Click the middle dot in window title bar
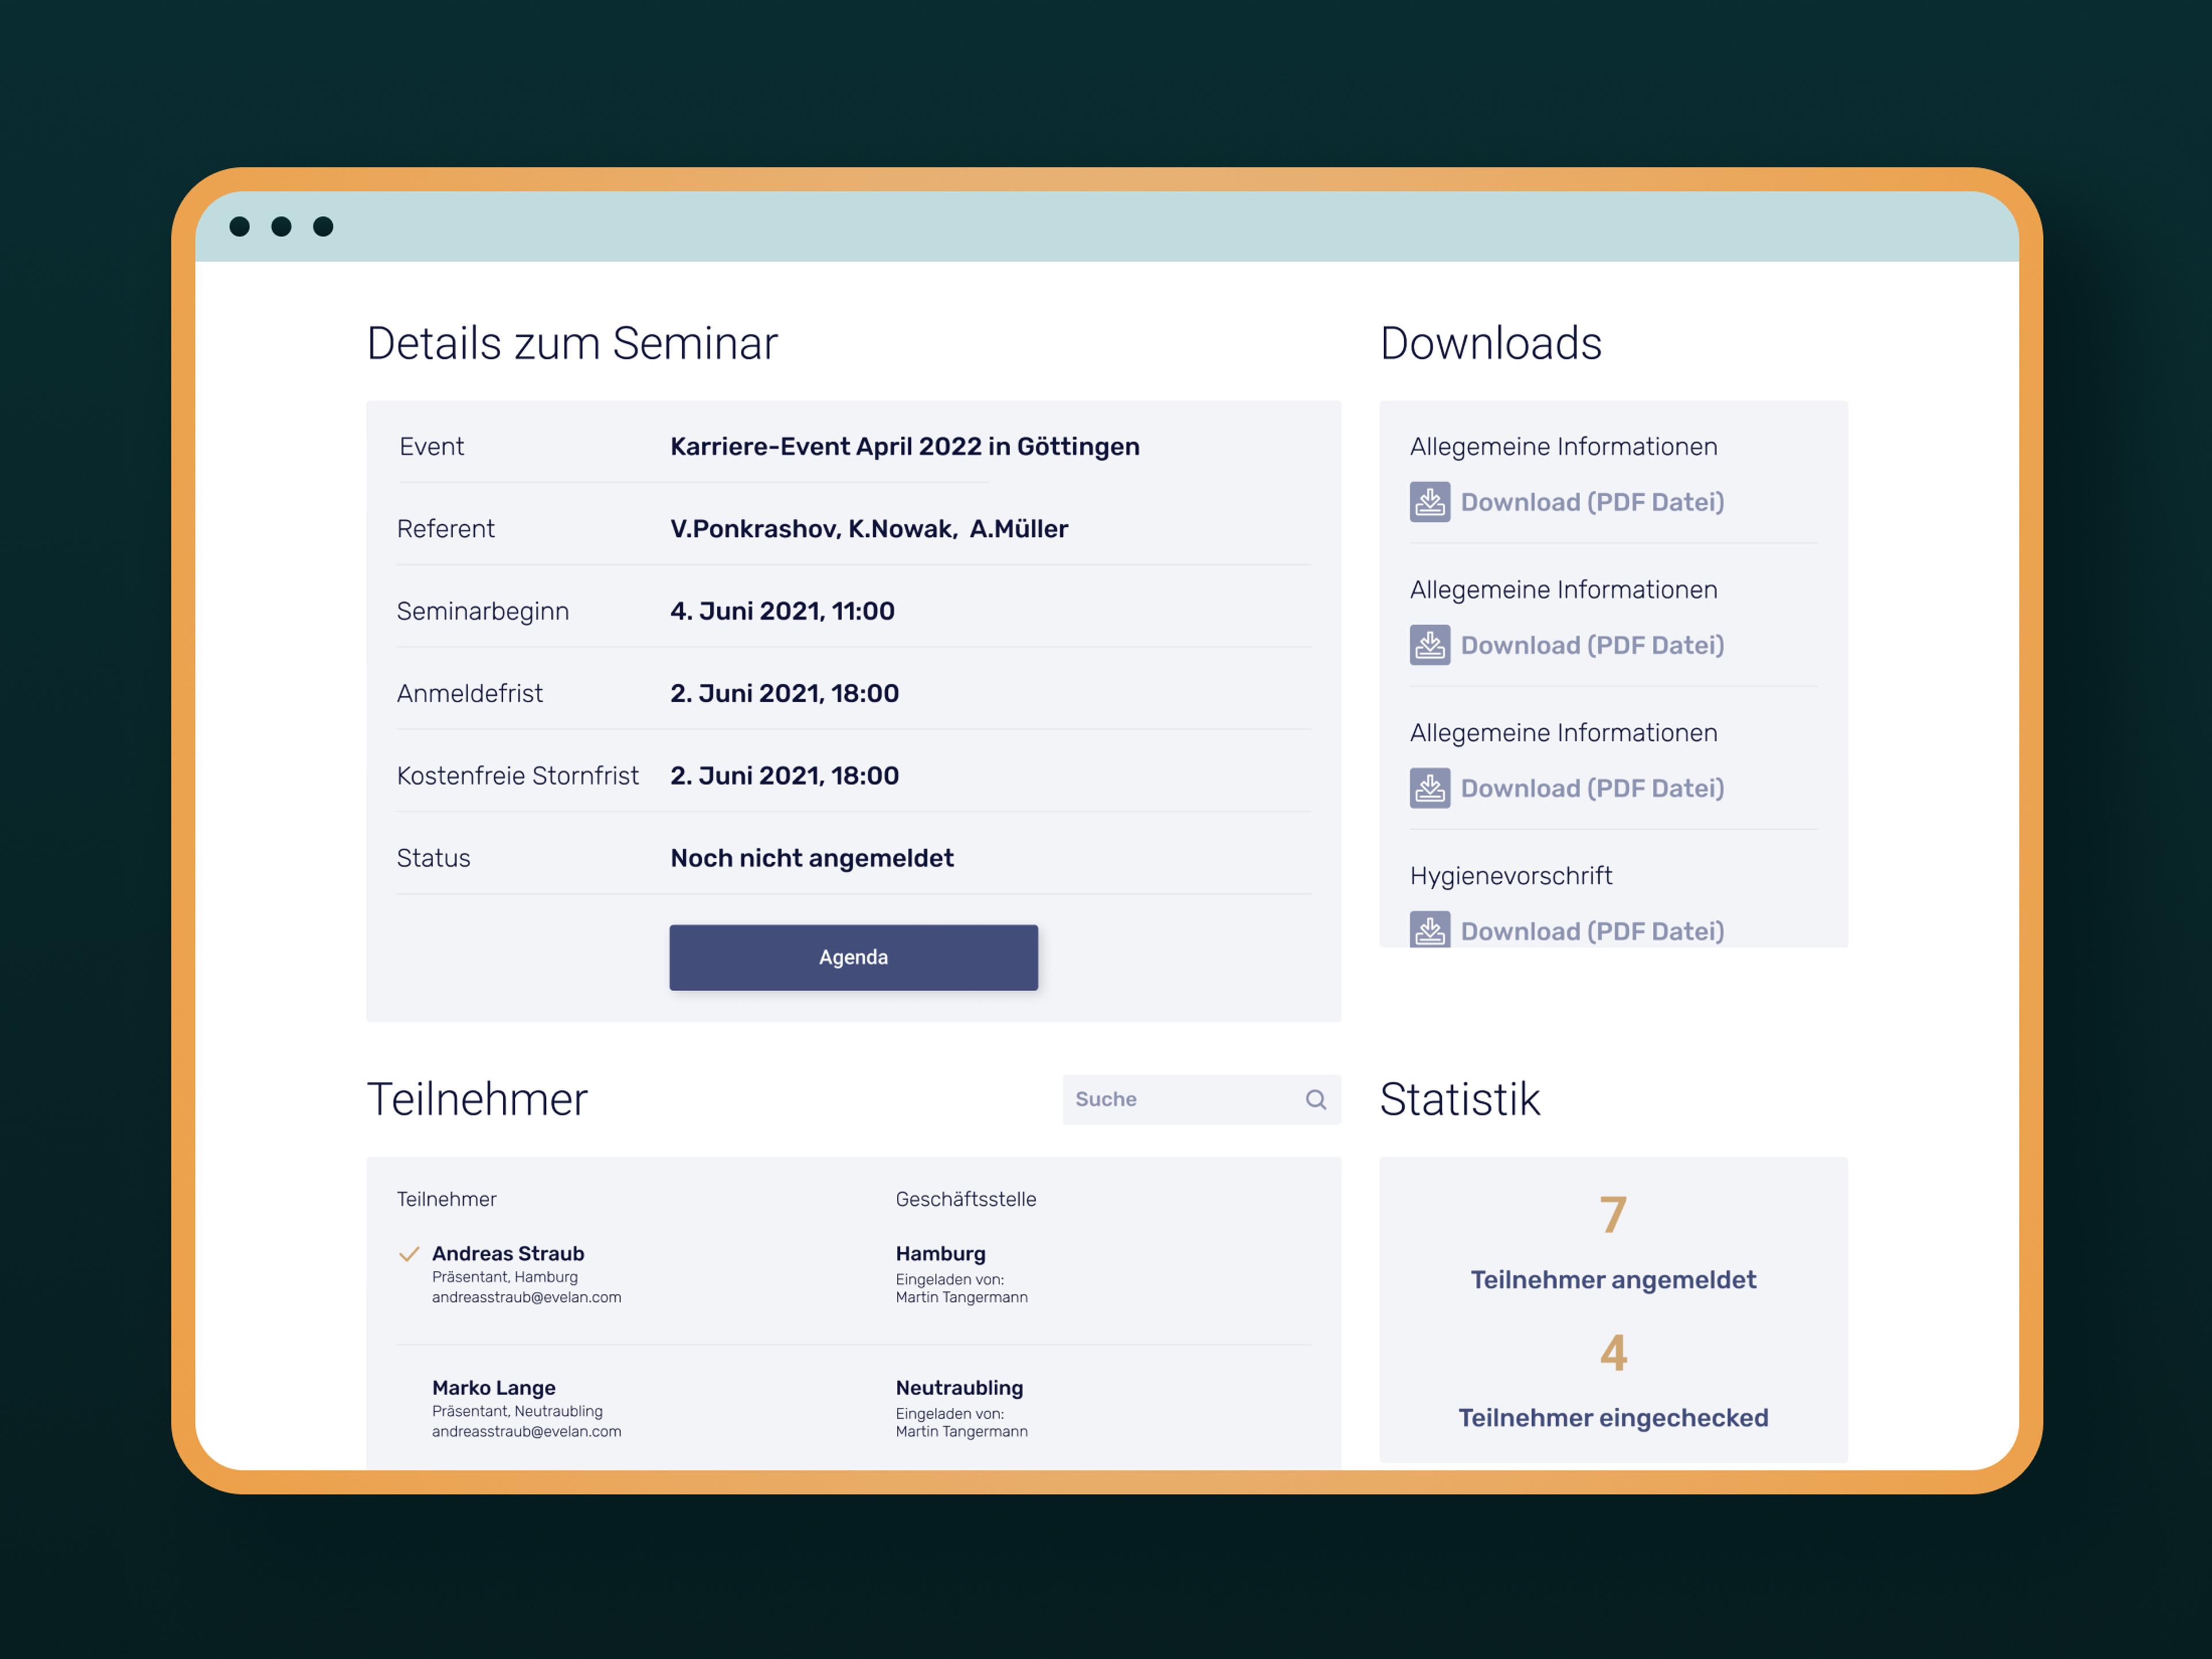Screen dimensions: 2212x1659 pyautogui.click(x=282, y=227)
